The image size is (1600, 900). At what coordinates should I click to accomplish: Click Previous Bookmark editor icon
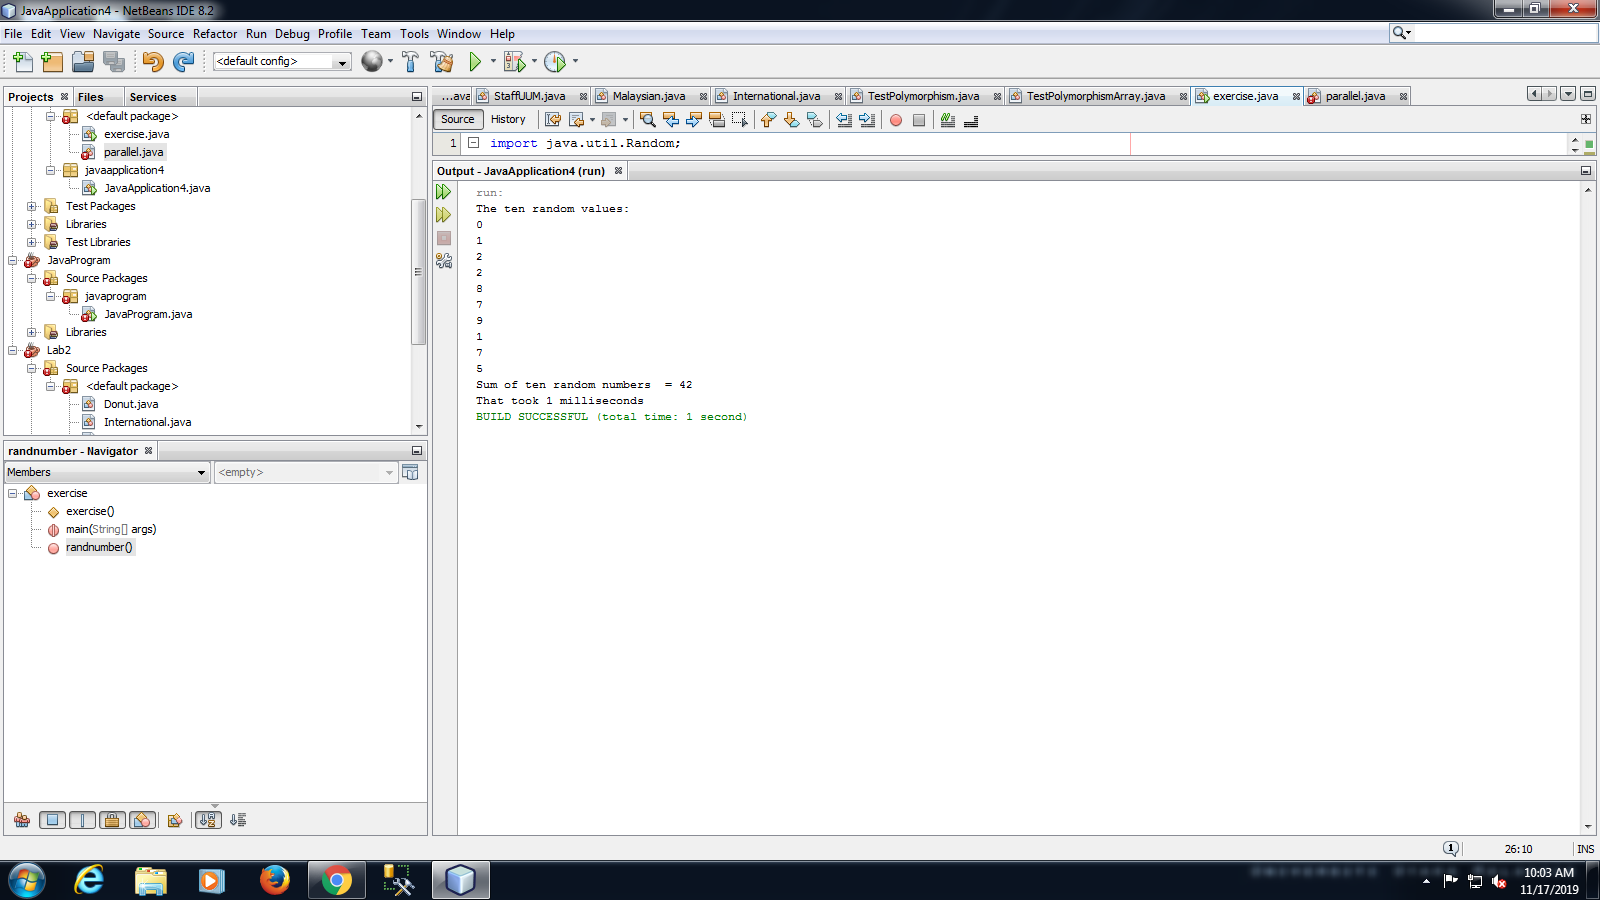(768, 120)
